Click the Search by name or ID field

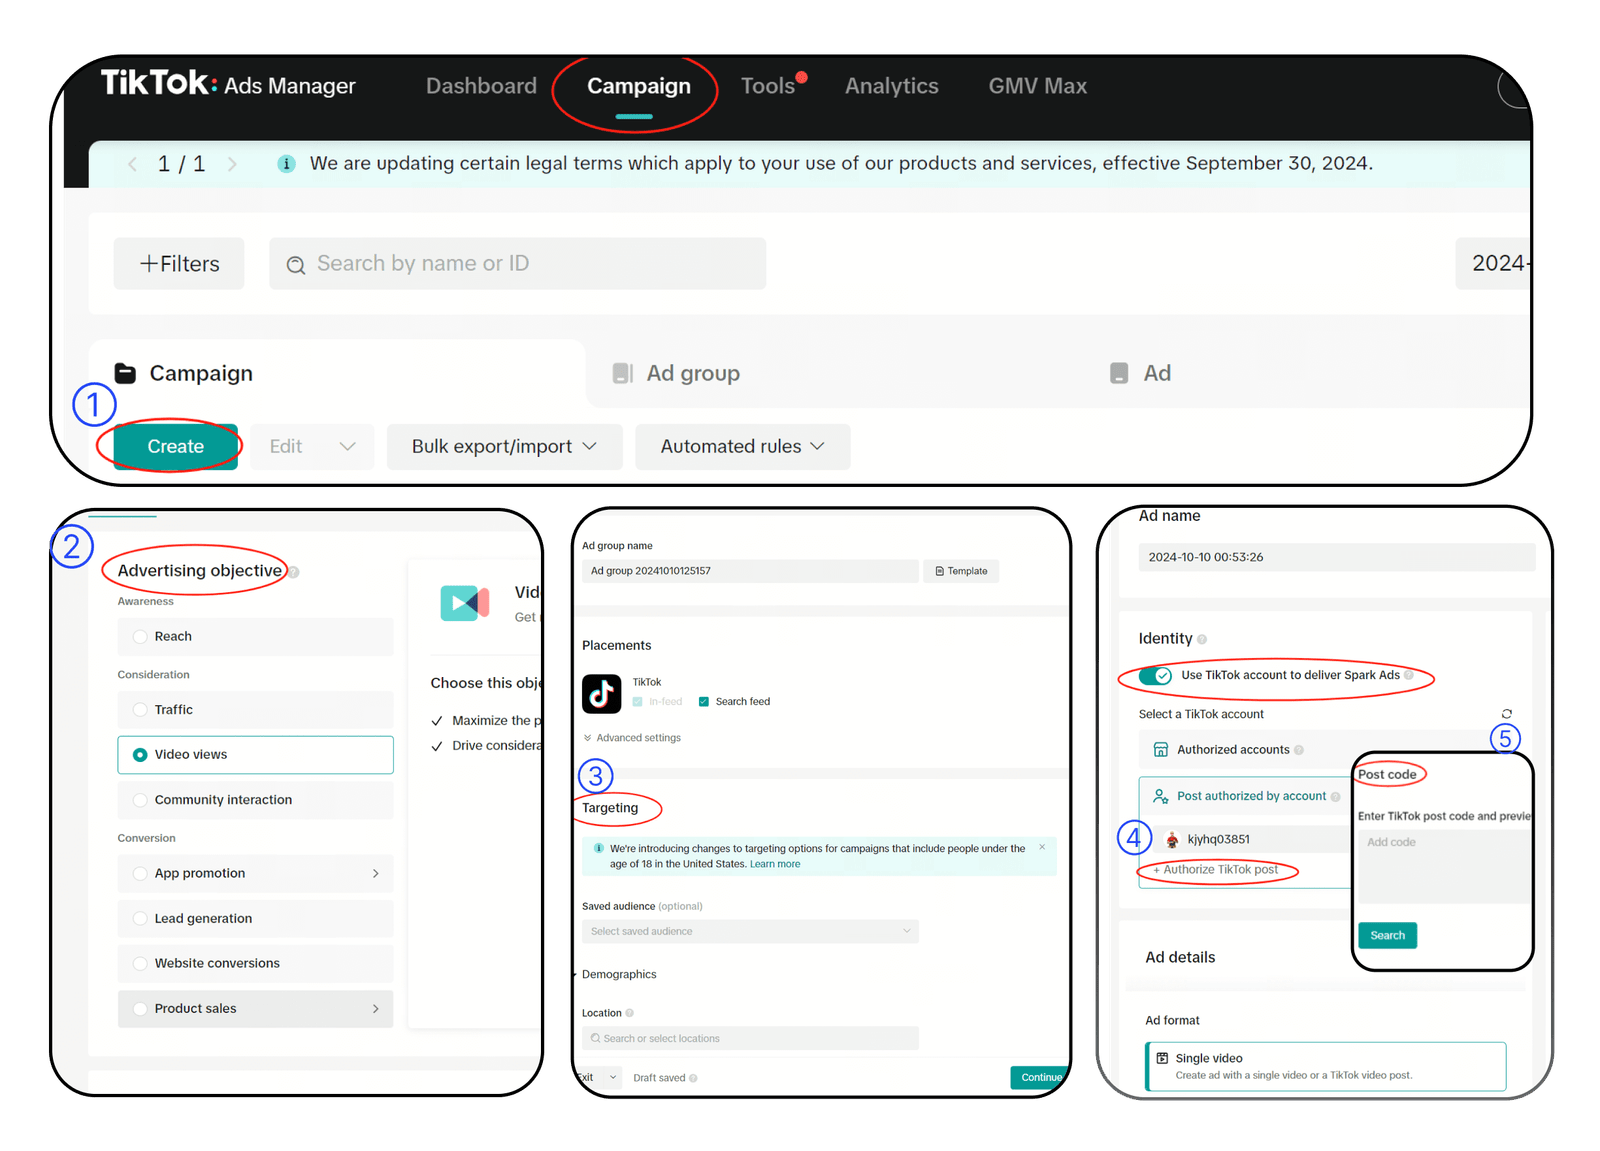(518, 264)
